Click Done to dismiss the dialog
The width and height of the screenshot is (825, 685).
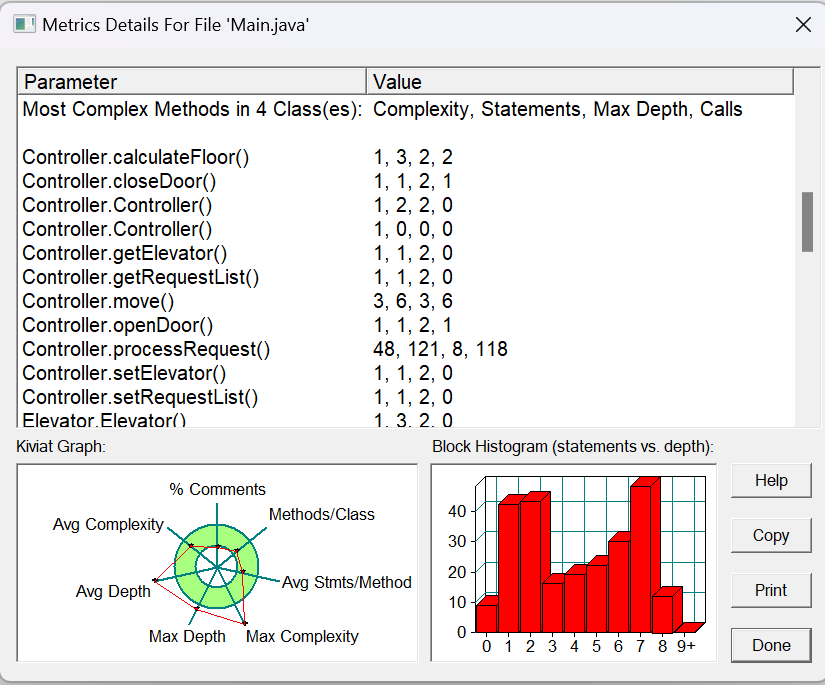pyautogui.click(x=771, y=645)
